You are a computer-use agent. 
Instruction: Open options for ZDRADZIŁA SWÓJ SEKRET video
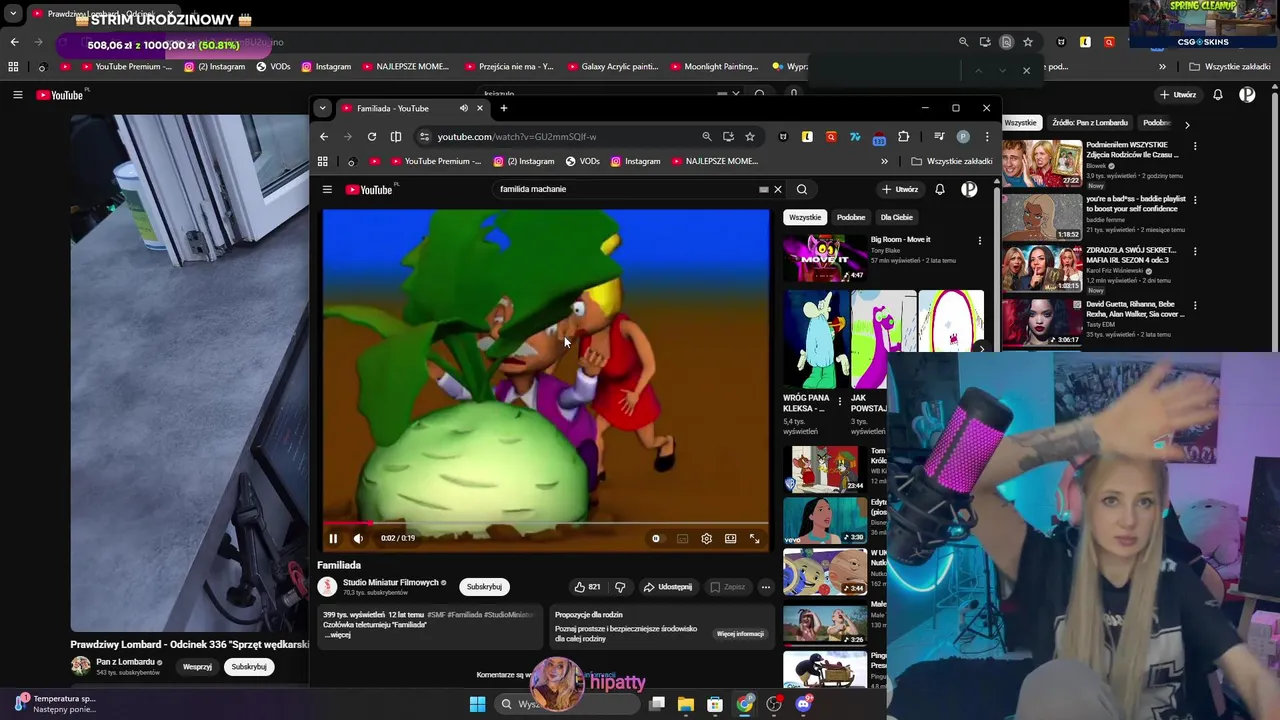click(x=1194, y=251)
